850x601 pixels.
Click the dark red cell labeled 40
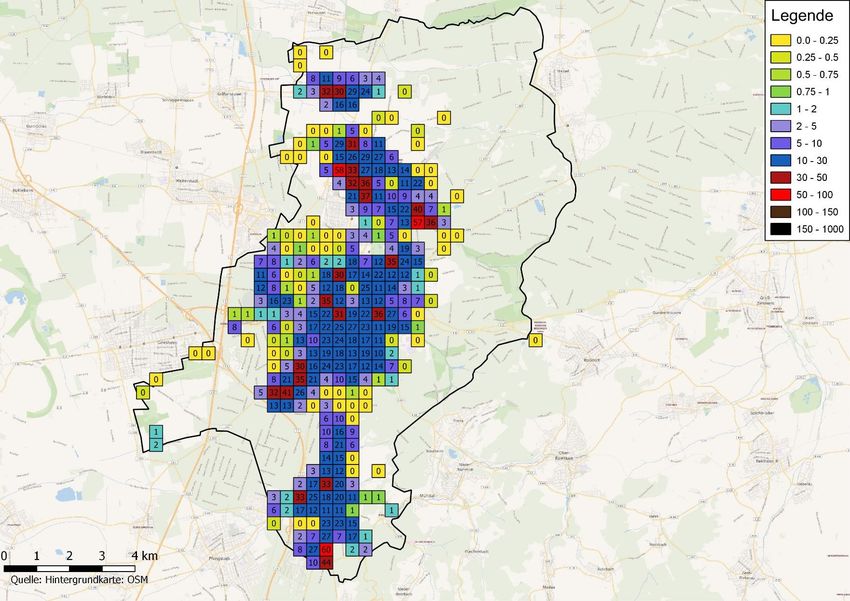point(417,209)
